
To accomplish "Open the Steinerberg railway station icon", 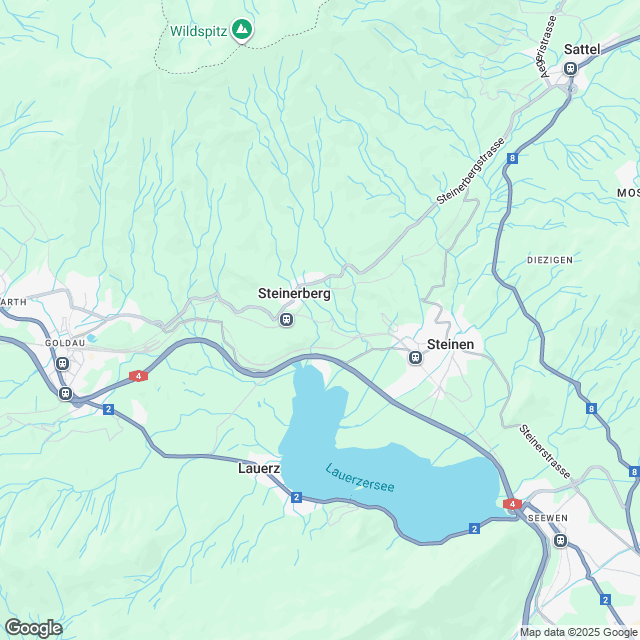I will coord(287,320).
